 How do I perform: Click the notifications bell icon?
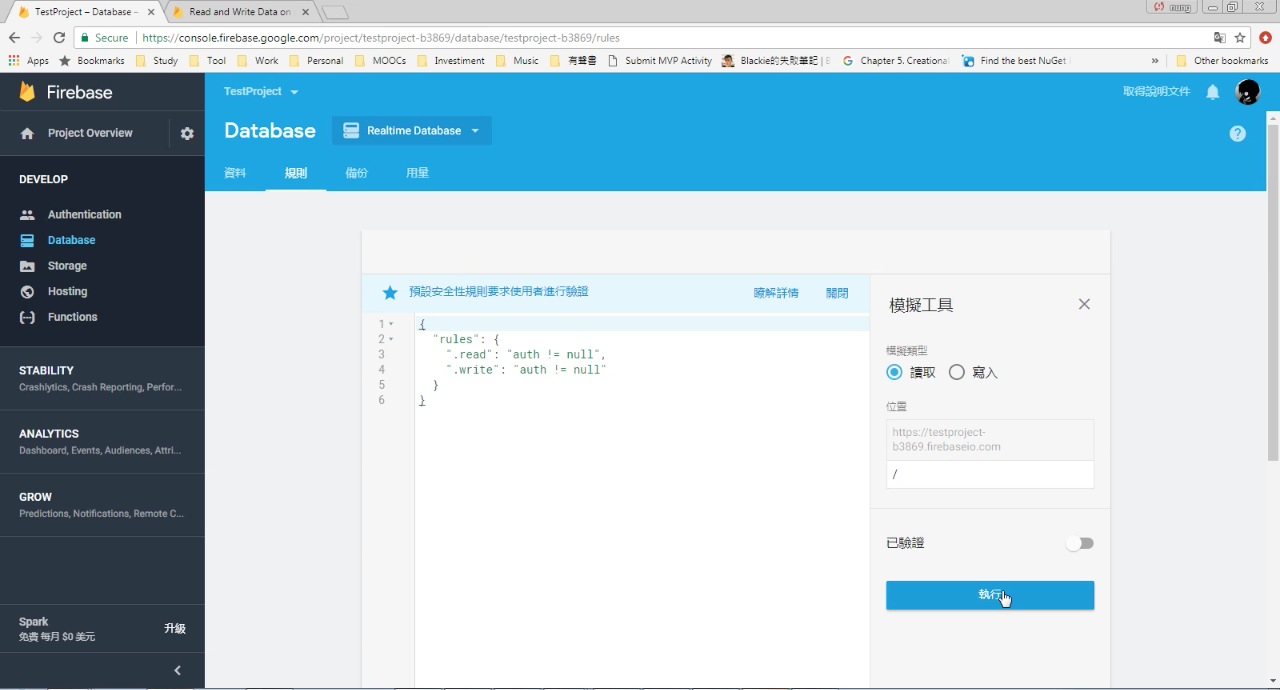click(1213, 92)
